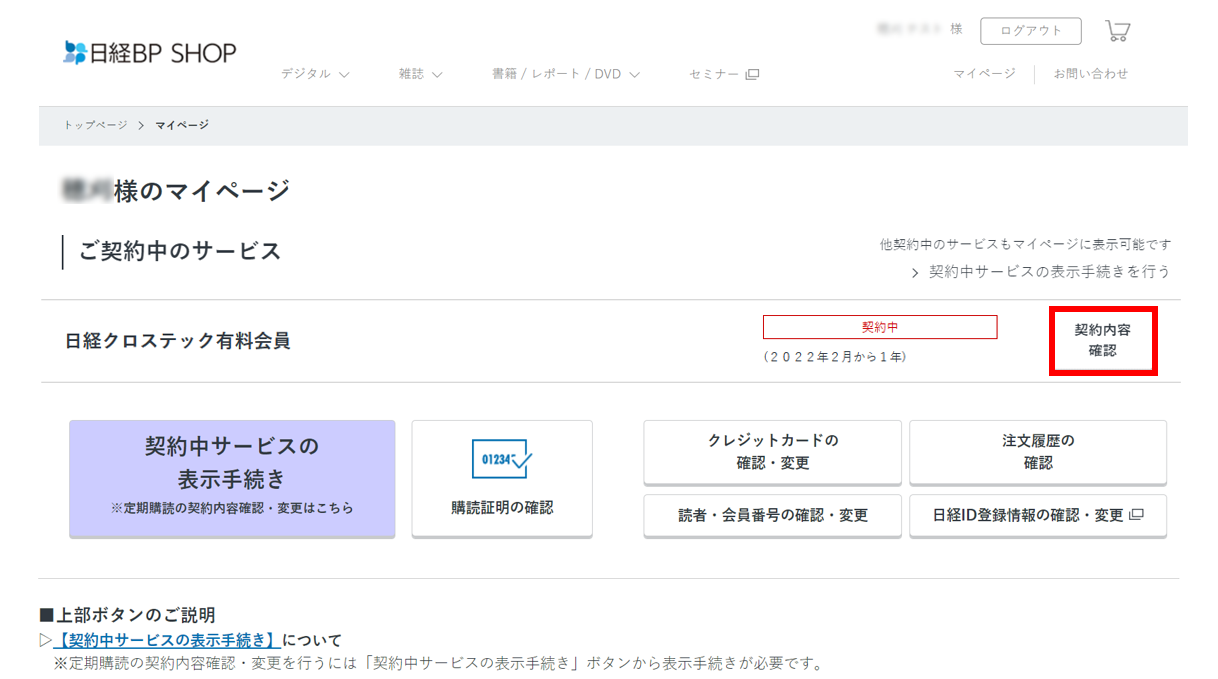Viewport: 1218px width, 679px height.
Task: Open the shopping cart icon
Action: [1117, 31]
